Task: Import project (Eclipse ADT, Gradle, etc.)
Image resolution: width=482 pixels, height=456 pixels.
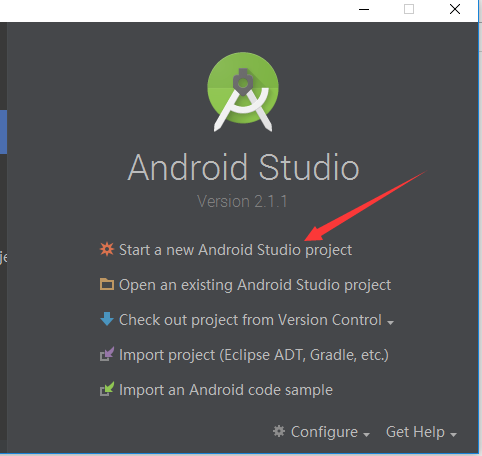Action: click(x=254, y=355)
